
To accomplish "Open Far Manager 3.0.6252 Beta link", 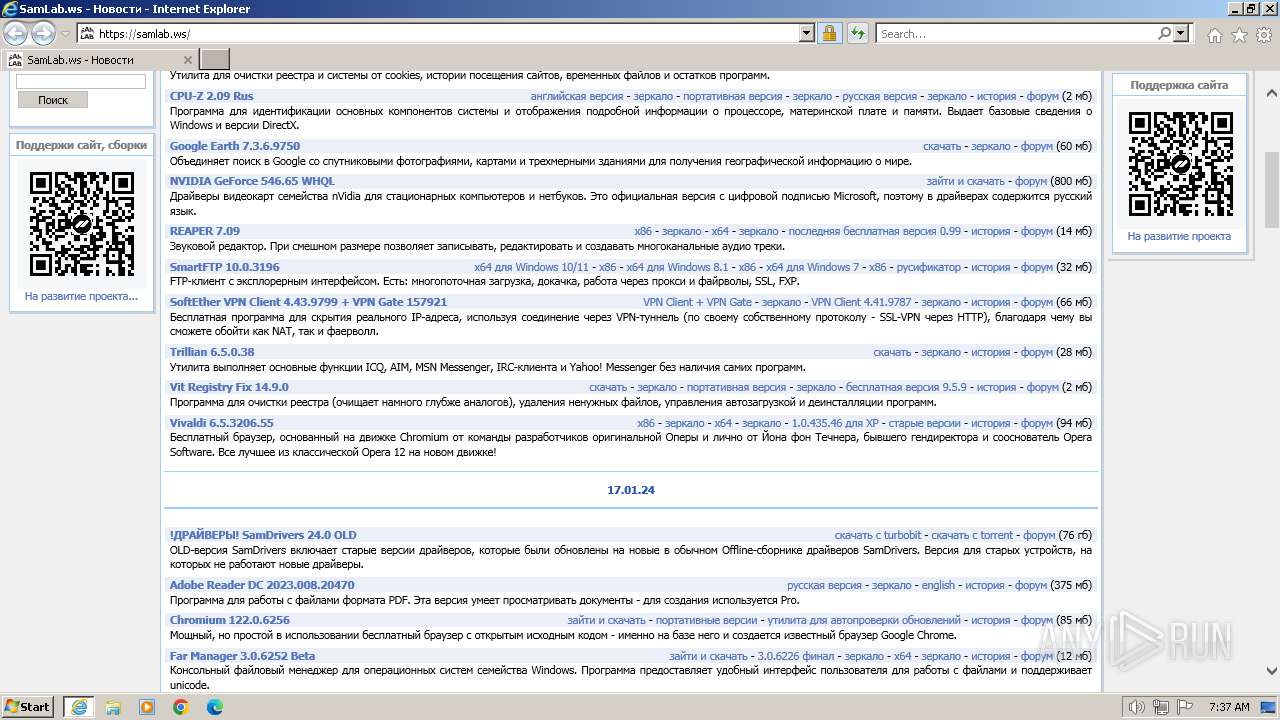I will (x=242, y=656).
